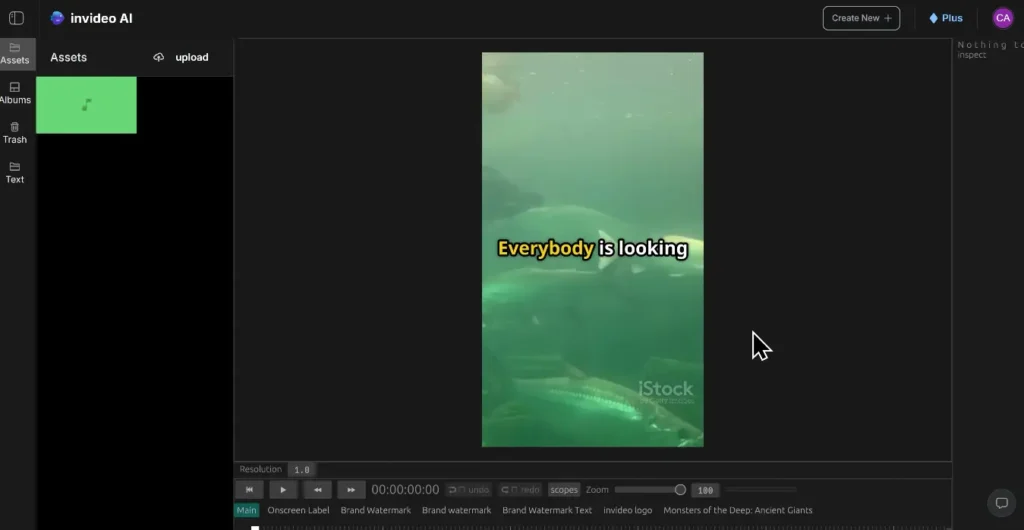Open the Assets folder in sidebar
Image resolution: width=1024 pixels, height=530 pixels.
[x=15, y=54]
